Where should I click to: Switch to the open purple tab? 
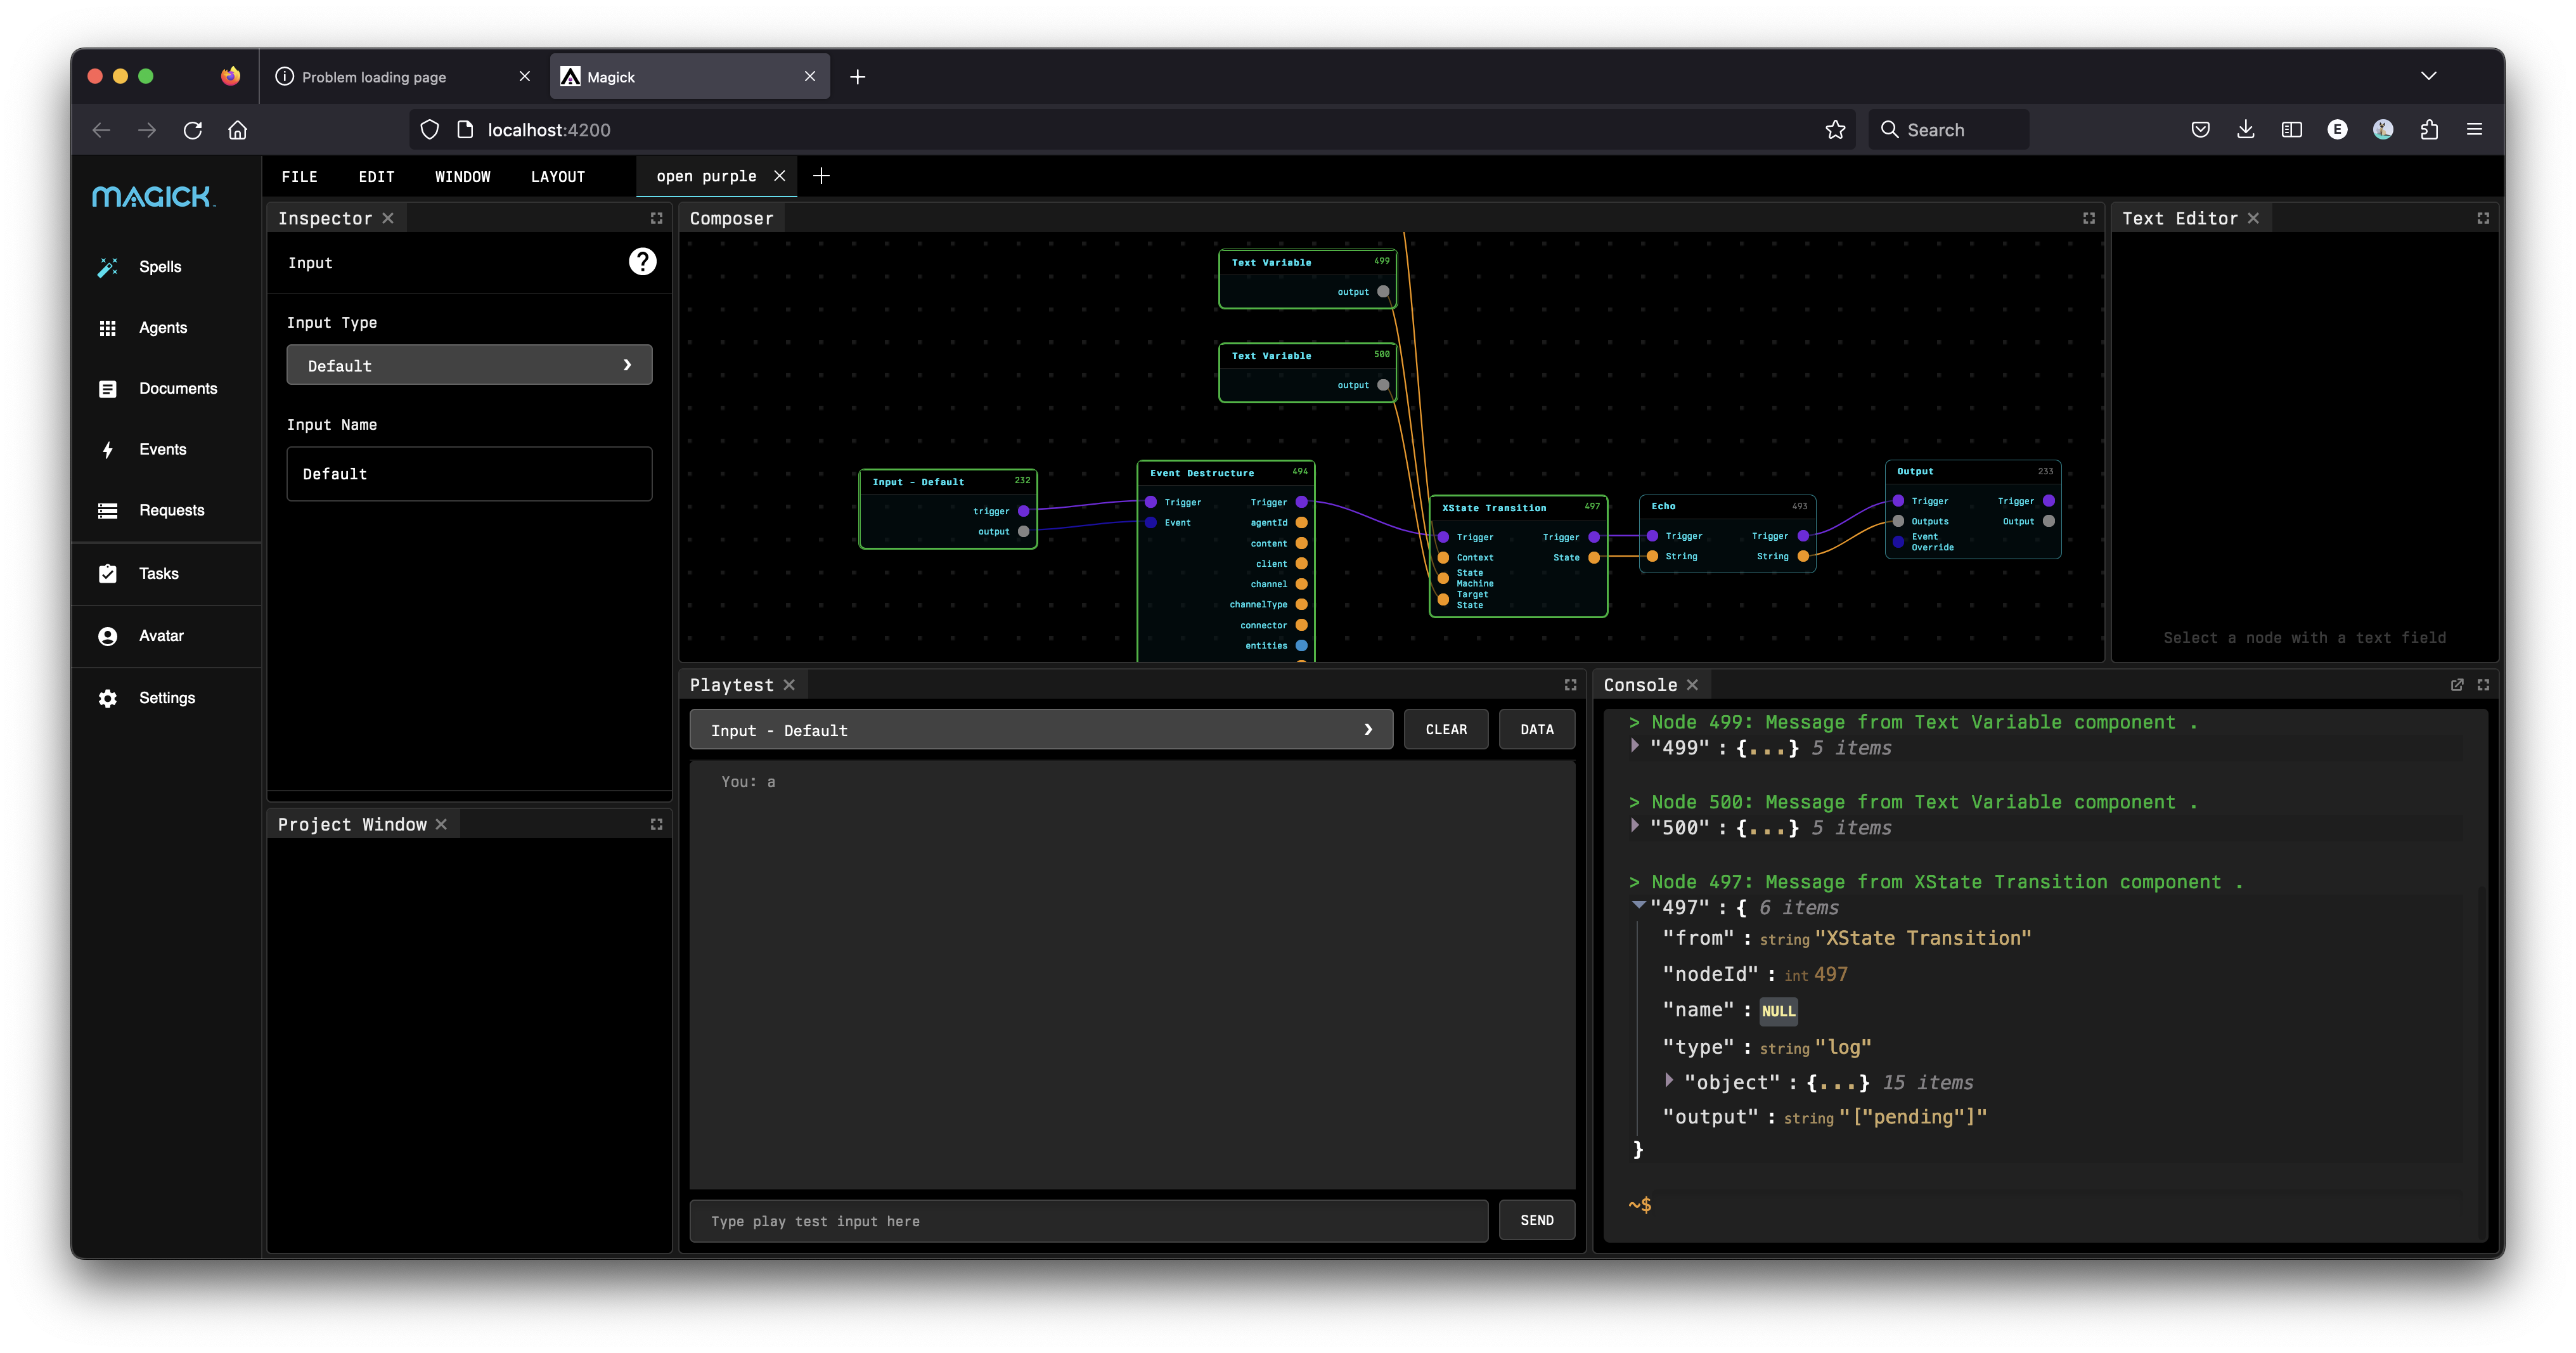pos(706,177)
